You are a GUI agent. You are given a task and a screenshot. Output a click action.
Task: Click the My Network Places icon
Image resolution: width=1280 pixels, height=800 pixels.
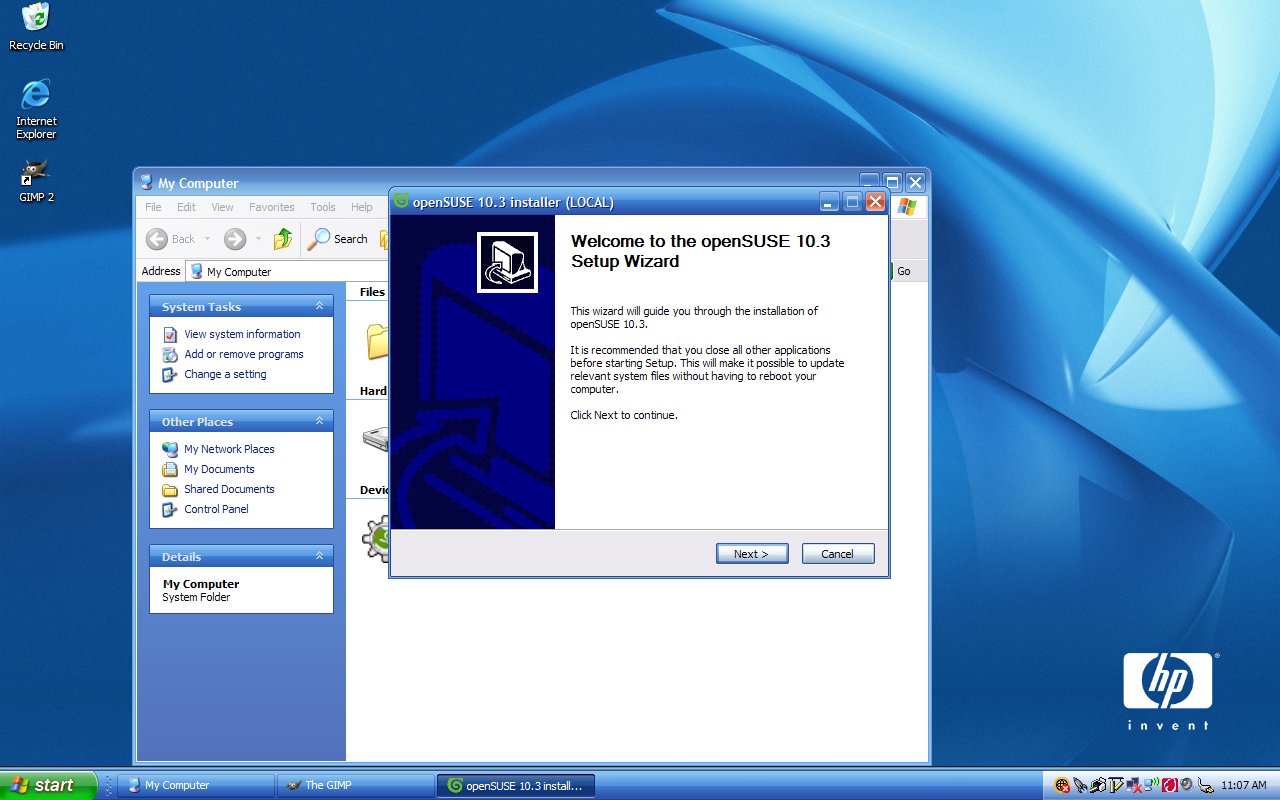coord(170,449)
